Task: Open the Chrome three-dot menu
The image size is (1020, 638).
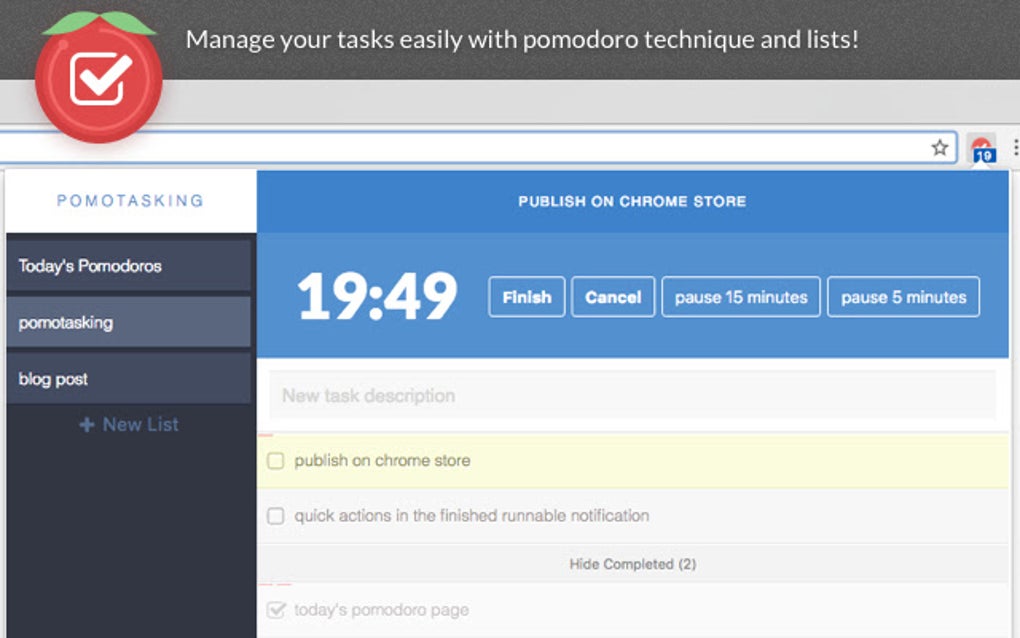Action: (x=1016, y=147)
